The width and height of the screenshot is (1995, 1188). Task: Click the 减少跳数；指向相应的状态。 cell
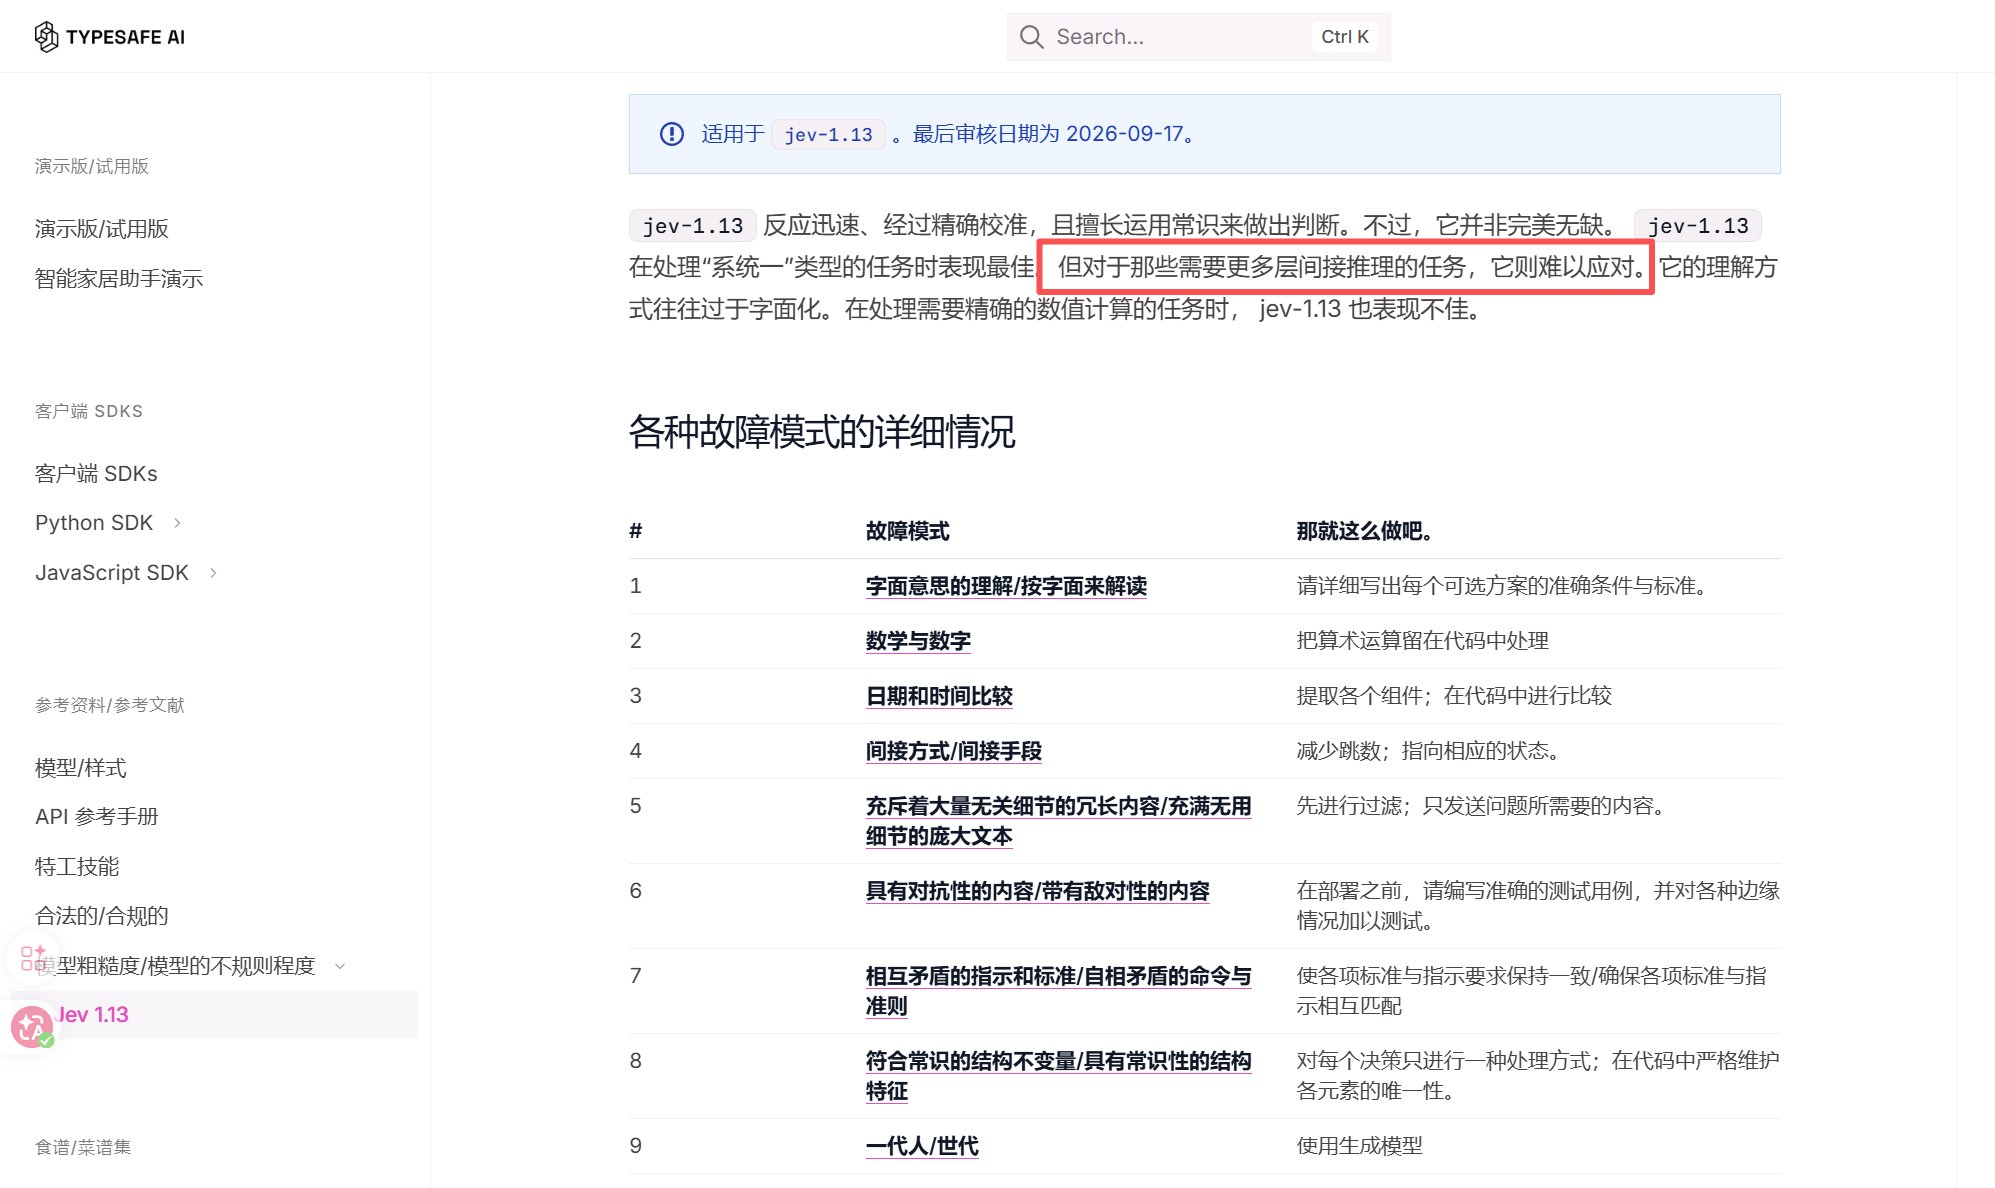tap(1429, 751)
